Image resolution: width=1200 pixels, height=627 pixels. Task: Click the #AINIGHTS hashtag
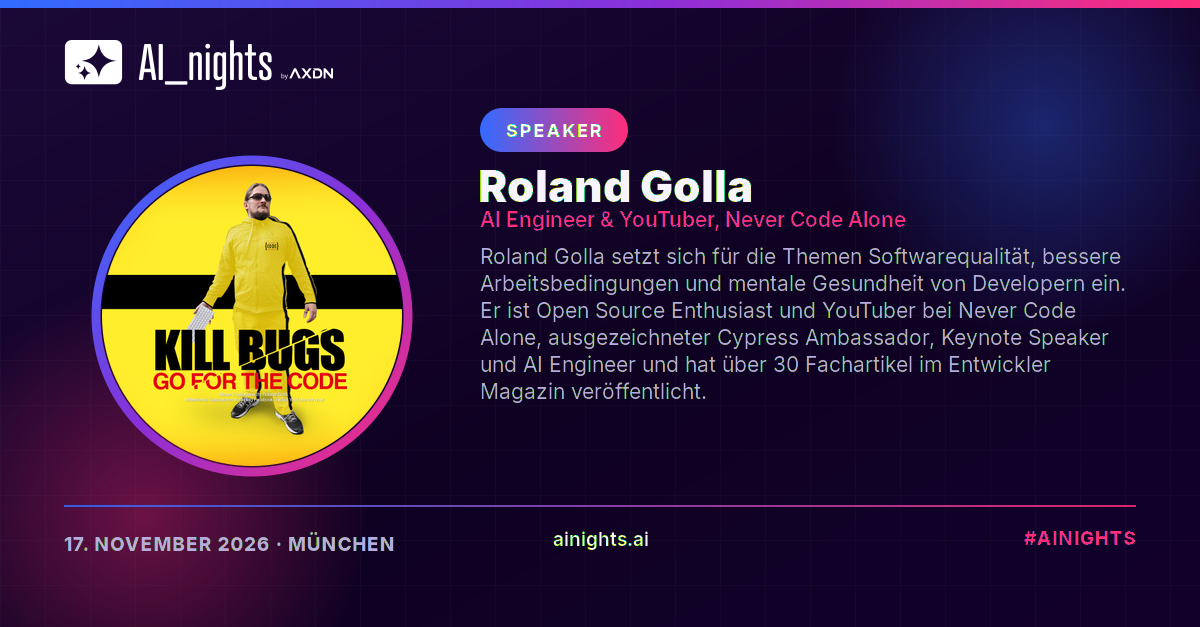[1080, 538]
